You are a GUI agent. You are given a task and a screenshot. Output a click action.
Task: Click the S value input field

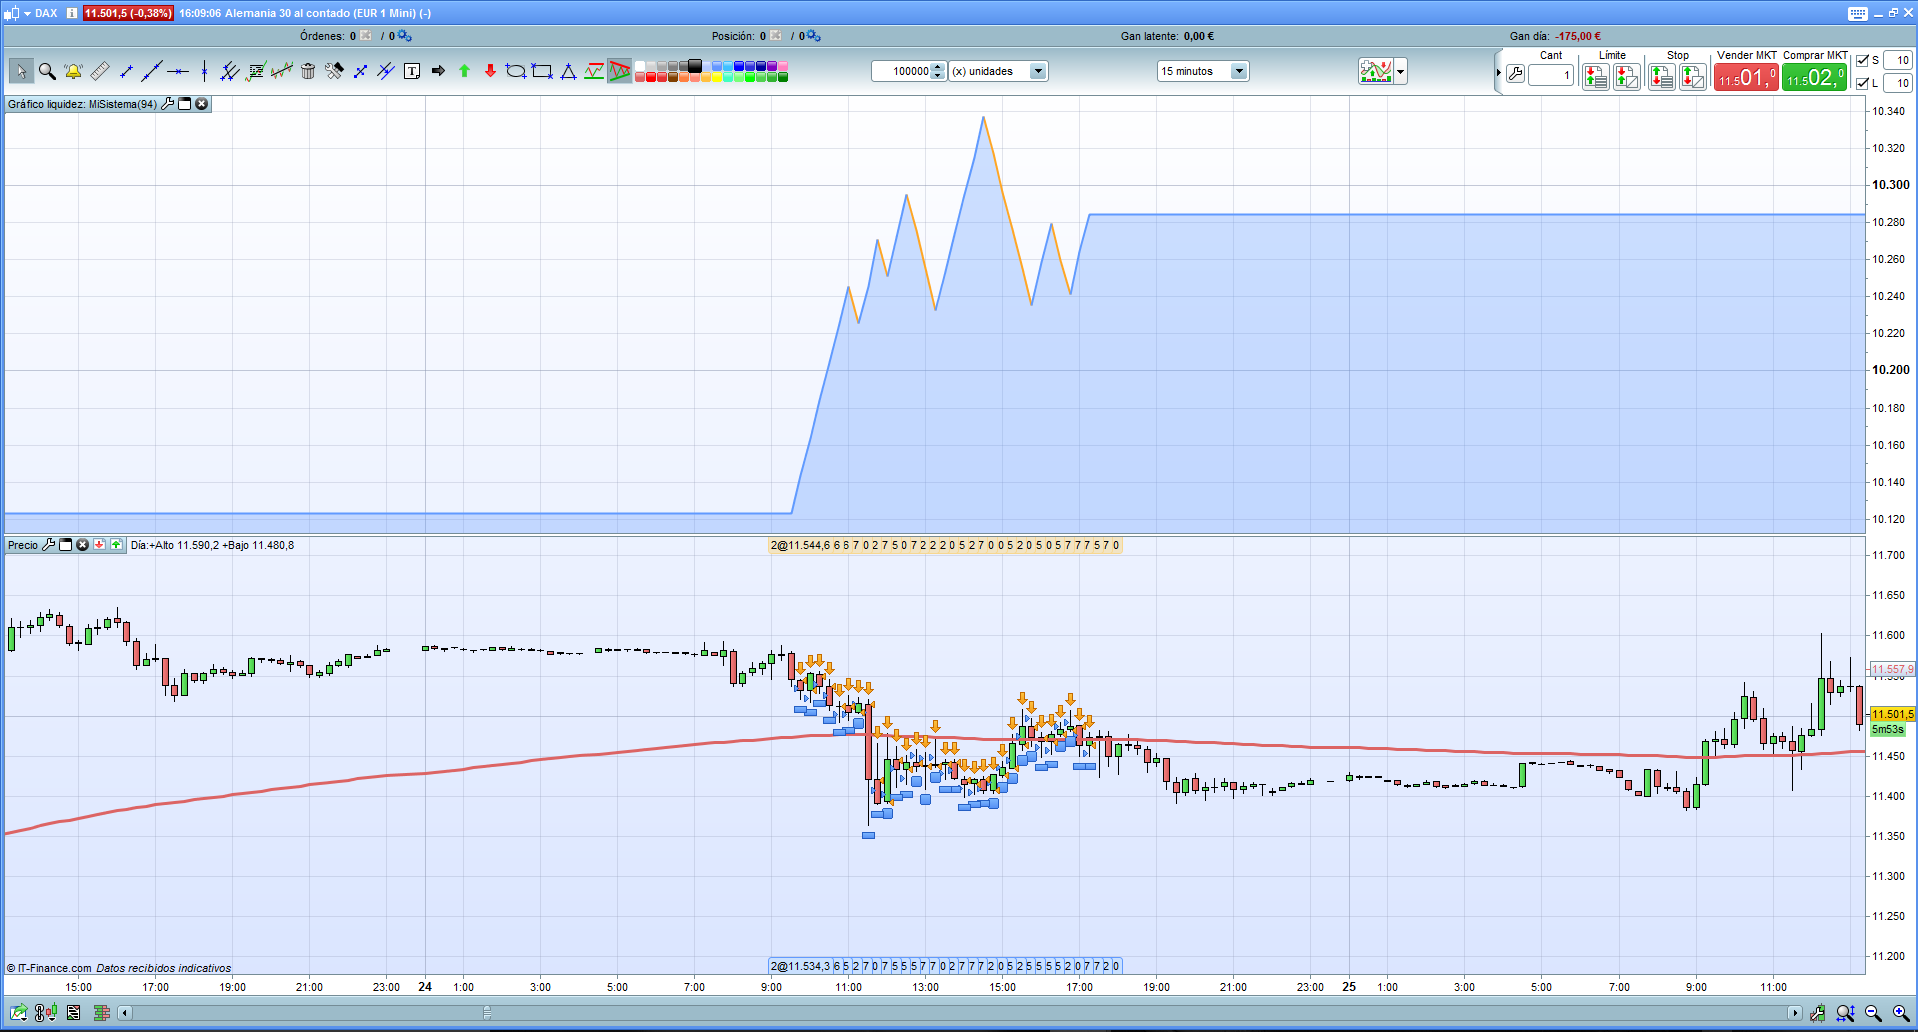pos(1898,60)
